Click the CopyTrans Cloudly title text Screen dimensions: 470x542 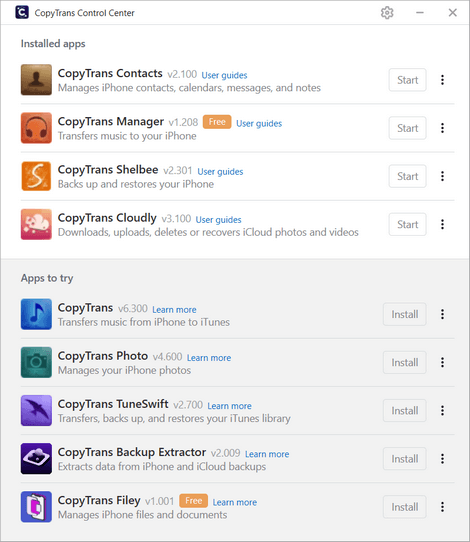click(107, 218)
